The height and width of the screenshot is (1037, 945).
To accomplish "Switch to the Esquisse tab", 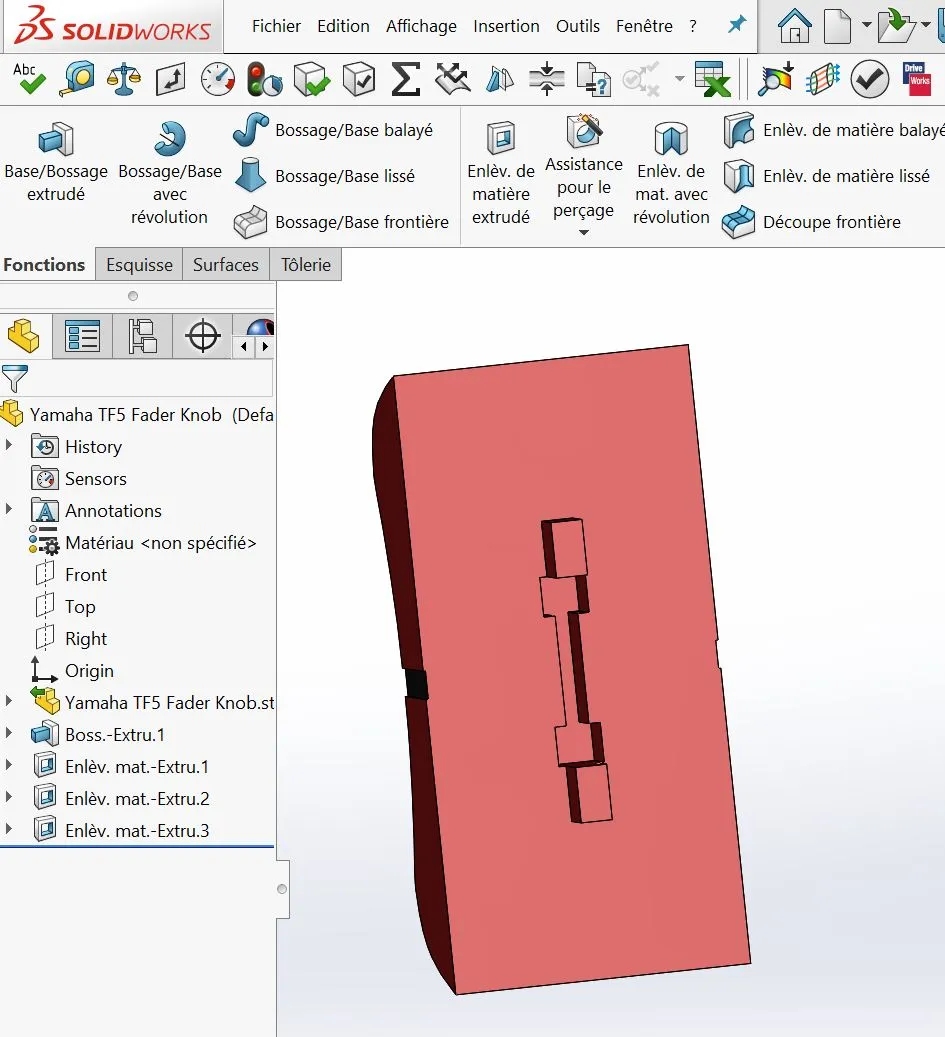I will pyautogui.click(x=139, y=265).
